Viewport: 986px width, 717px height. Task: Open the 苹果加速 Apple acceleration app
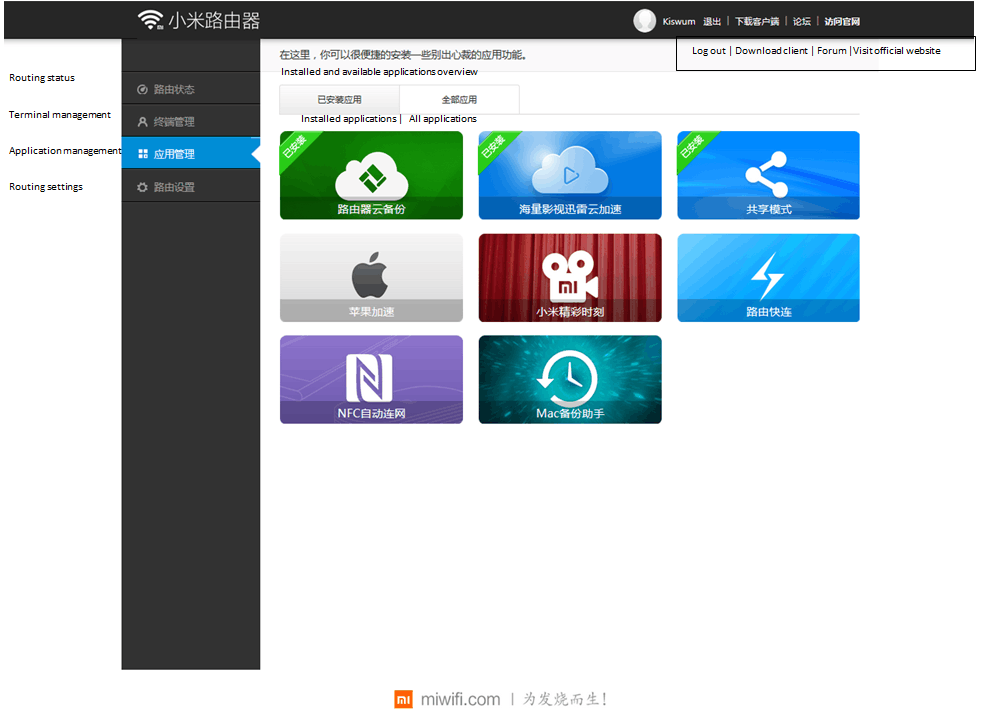pyautogui.click(x=371, y=278)
